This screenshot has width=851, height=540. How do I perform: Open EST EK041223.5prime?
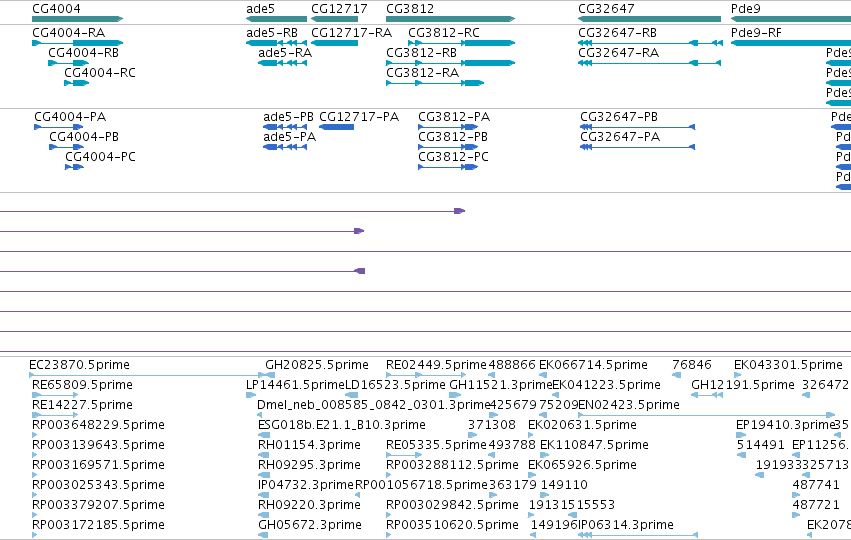click(606, 385)
